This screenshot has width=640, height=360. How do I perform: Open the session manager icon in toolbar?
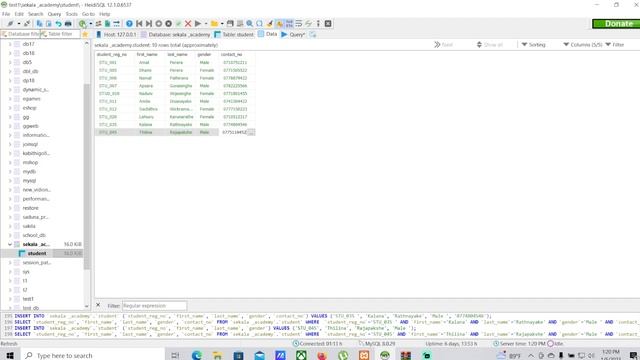(x=10, y=24)
